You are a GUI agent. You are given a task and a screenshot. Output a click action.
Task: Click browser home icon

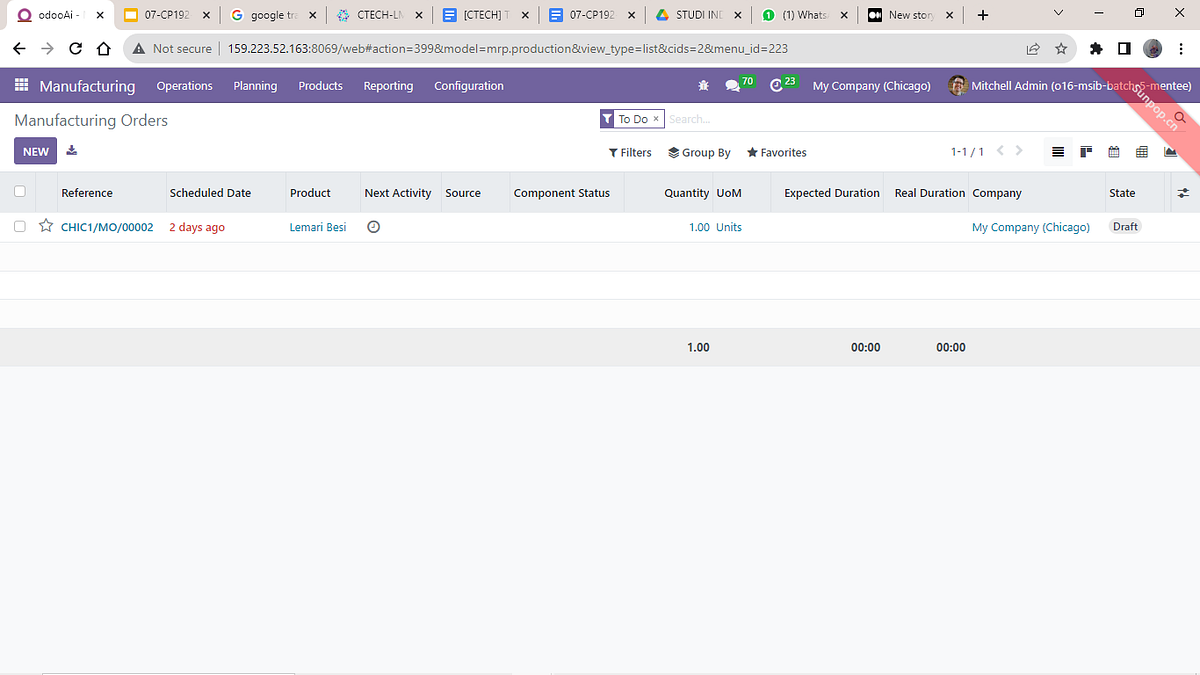pos(103,48)
